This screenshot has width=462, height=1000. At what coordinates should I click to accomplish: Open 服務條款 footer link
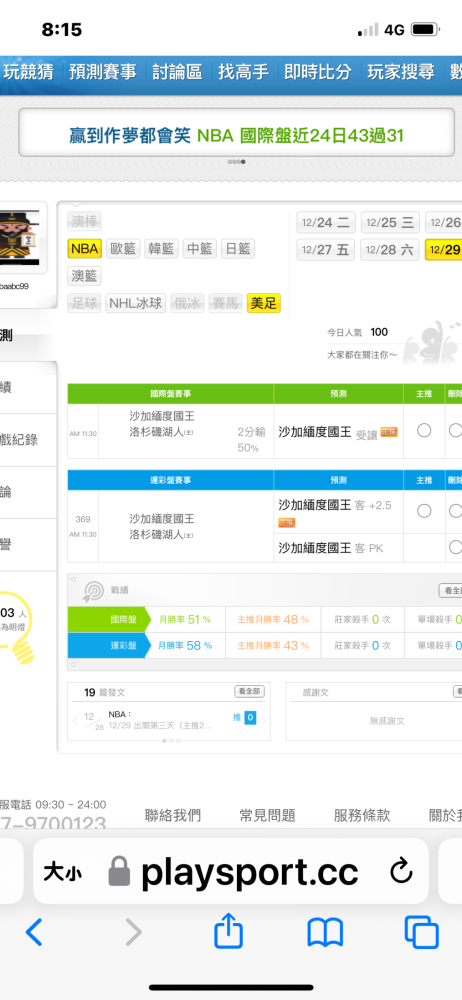tap(362, 815)
